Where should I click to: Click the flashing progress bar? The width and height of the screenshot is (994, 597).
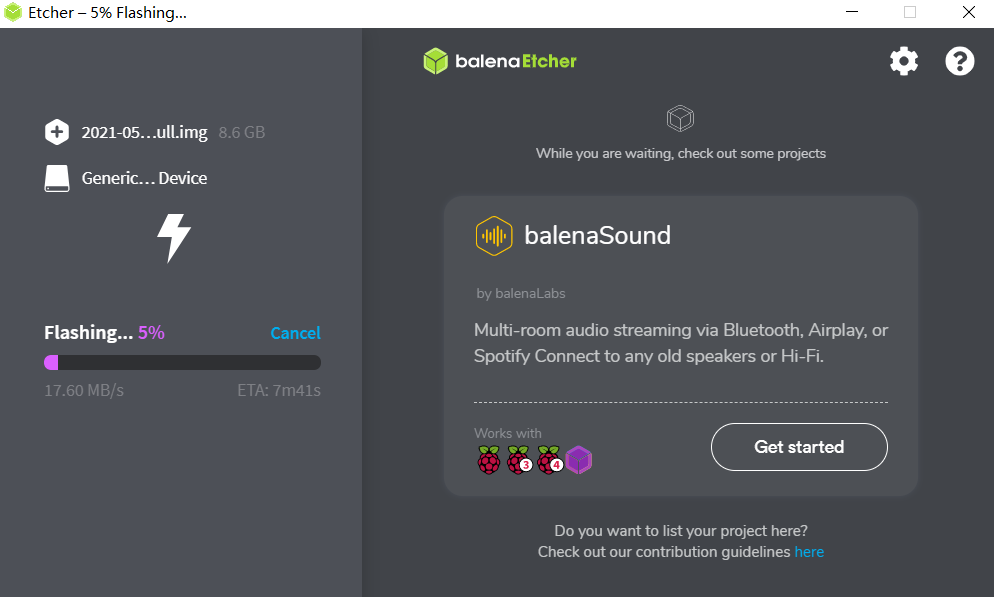pyautogui.click(x=182, y=363)
